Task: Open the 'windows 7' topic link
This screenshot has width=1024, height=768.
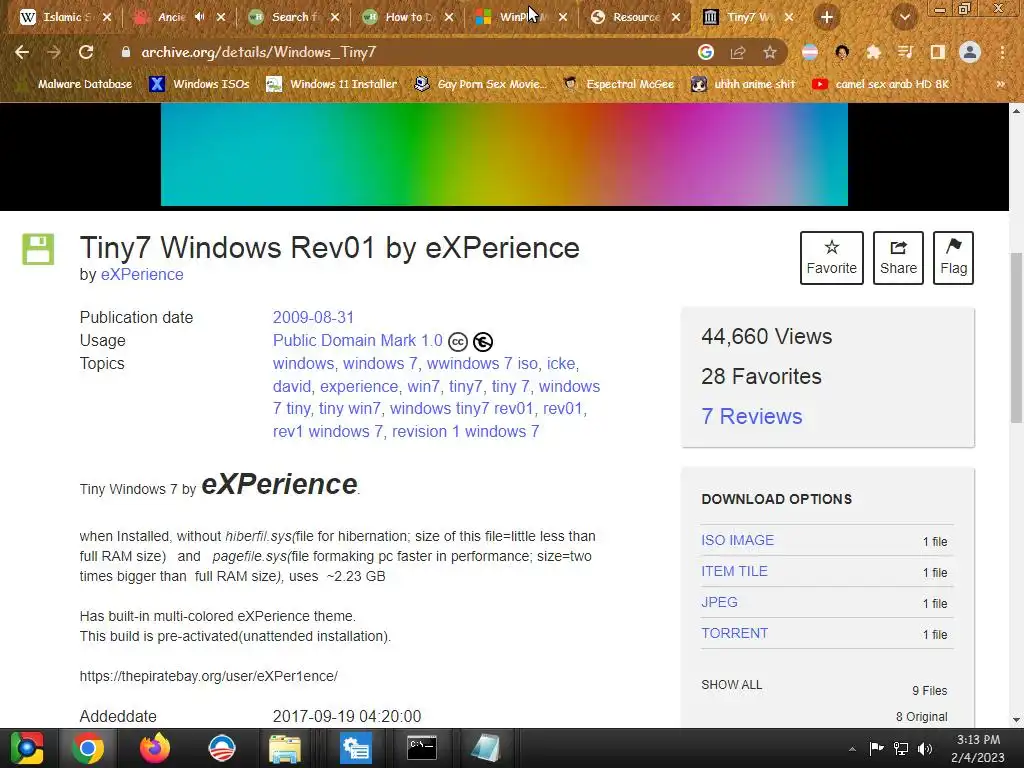Action: (380, 363)
